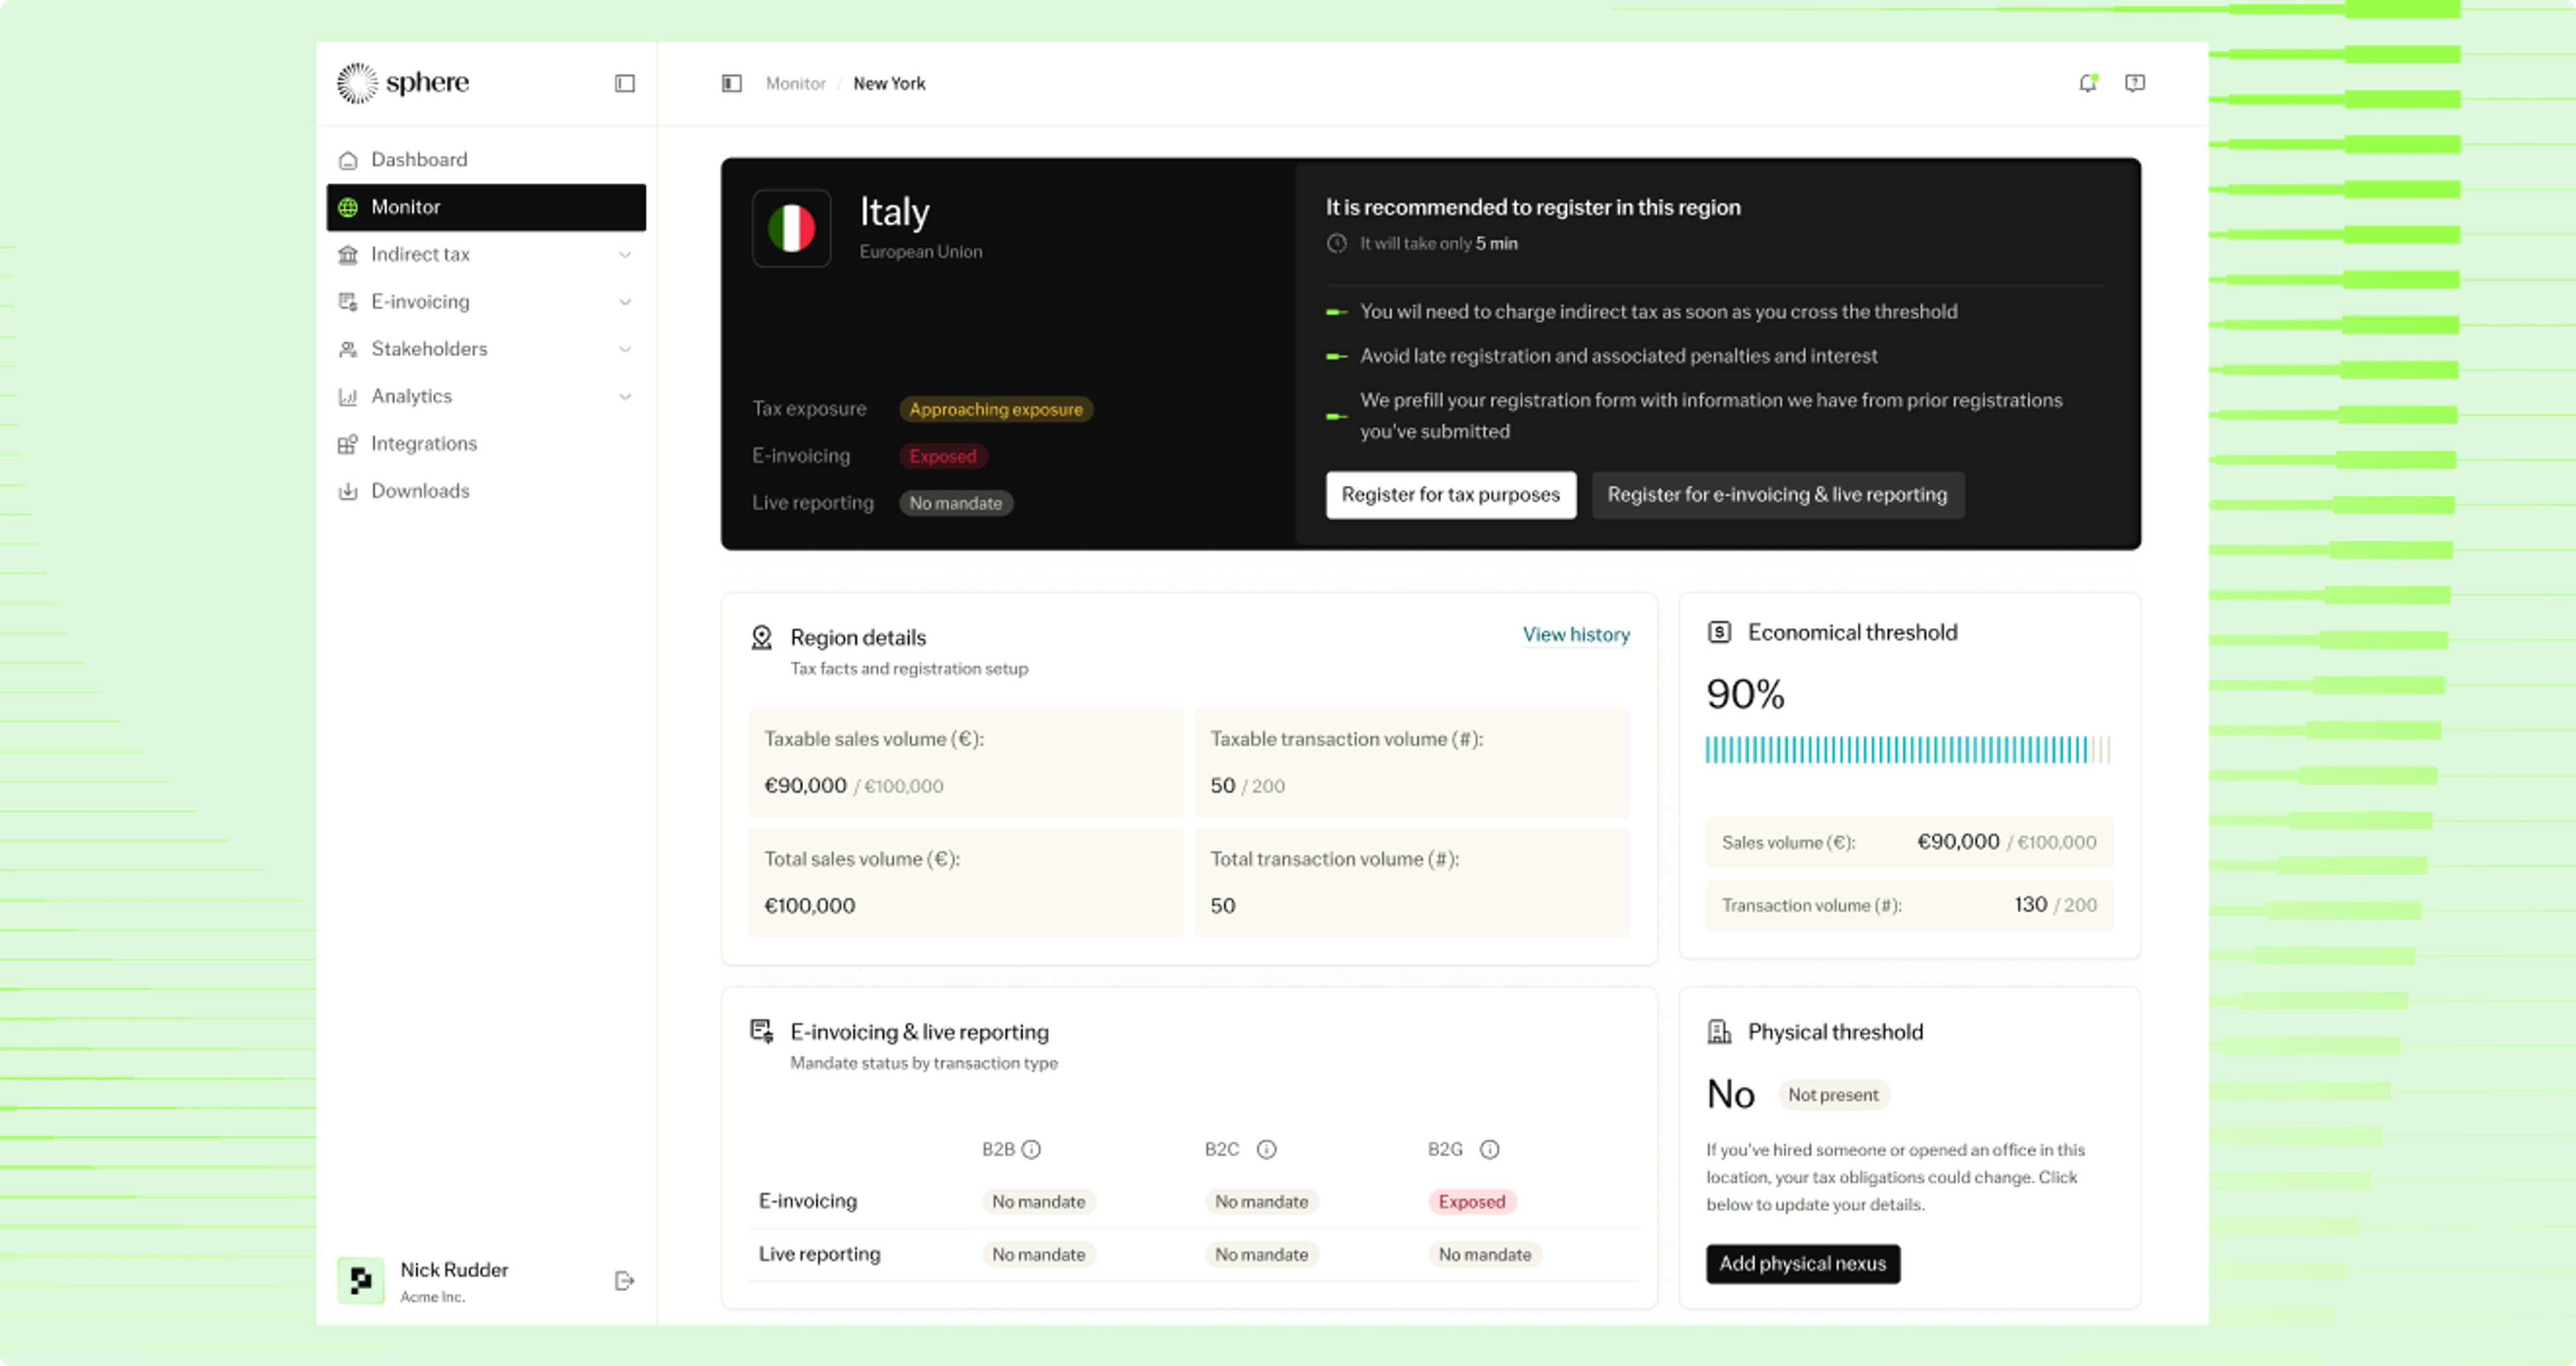2576x1366 pixels.
Task: Open the View history link
Action: [x=1576, y=634]
